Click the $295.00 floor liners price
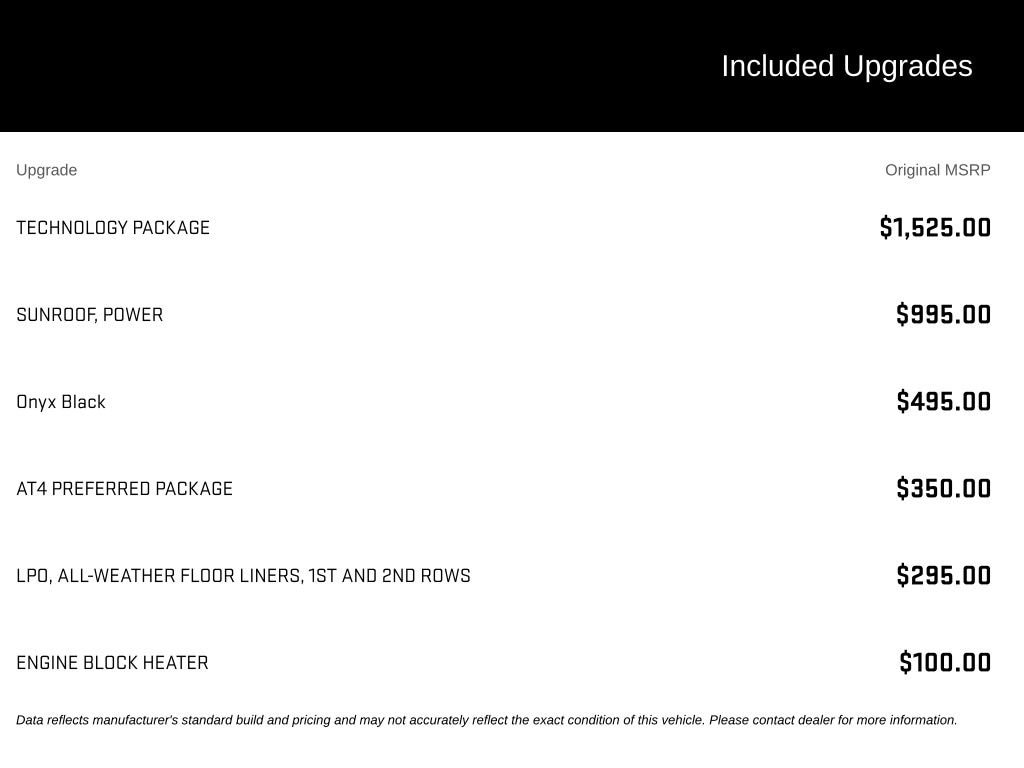 944,575
